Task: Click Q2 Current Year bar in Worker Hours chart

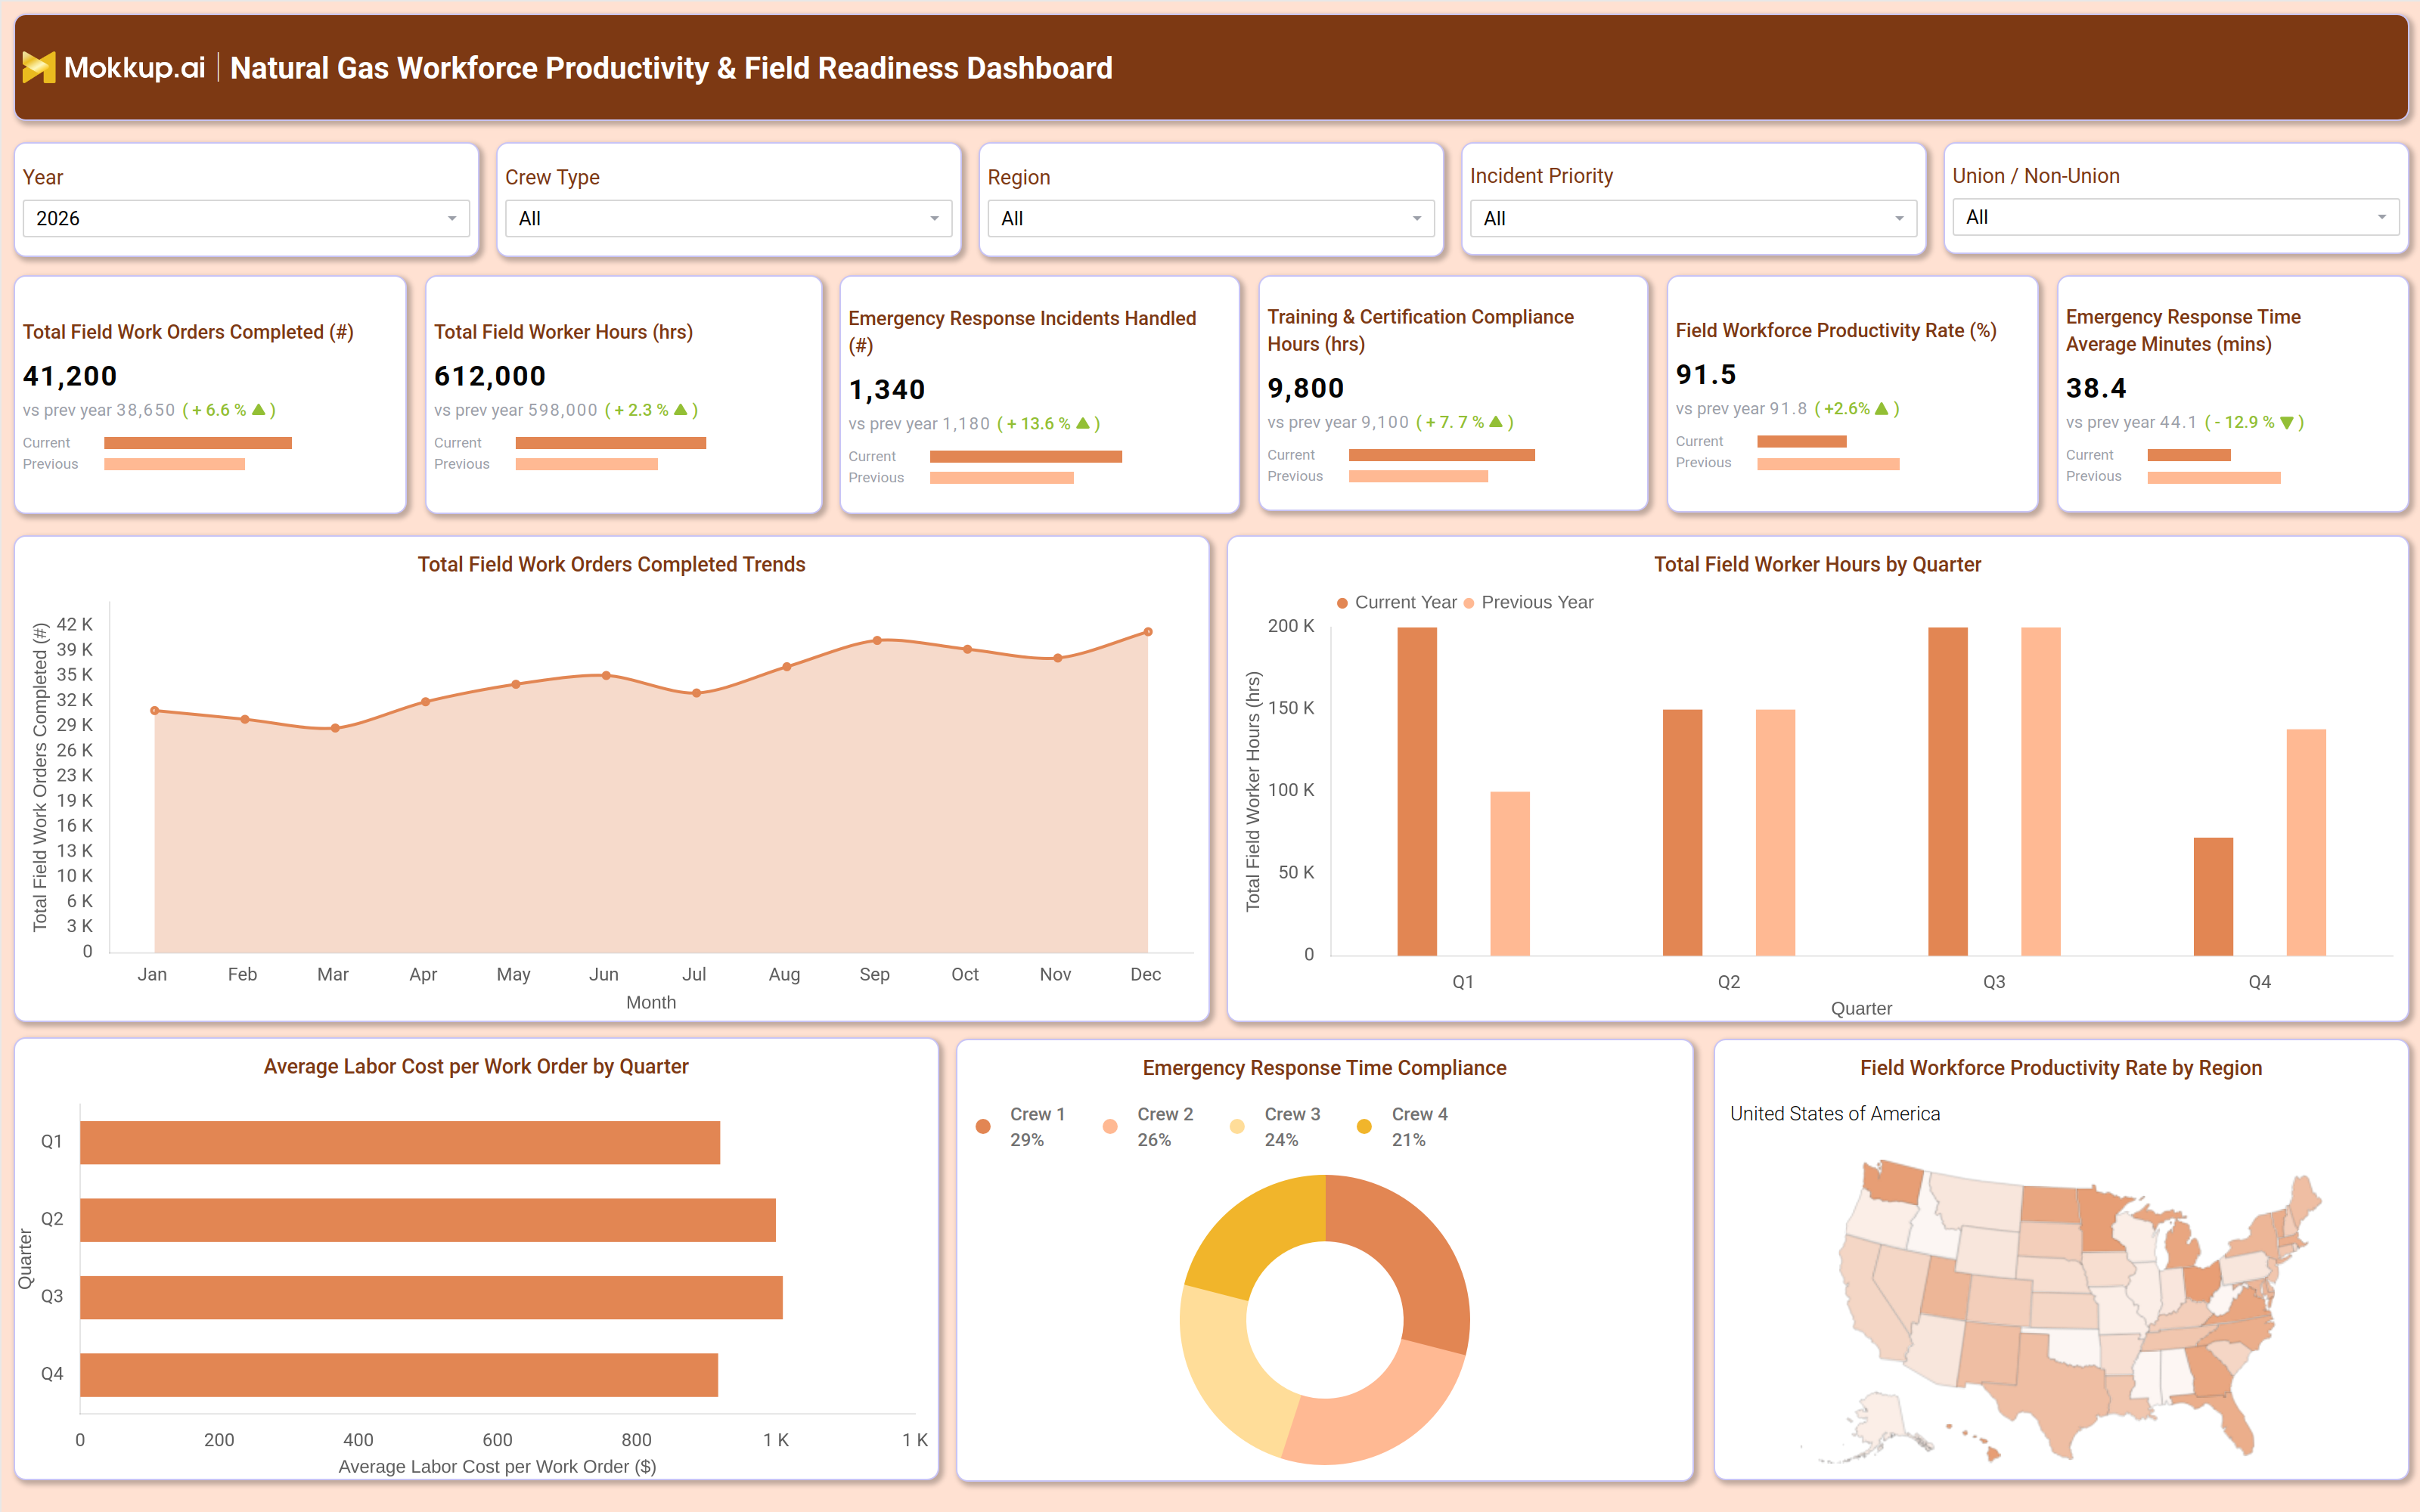Action: click(x=1682, y=832)
